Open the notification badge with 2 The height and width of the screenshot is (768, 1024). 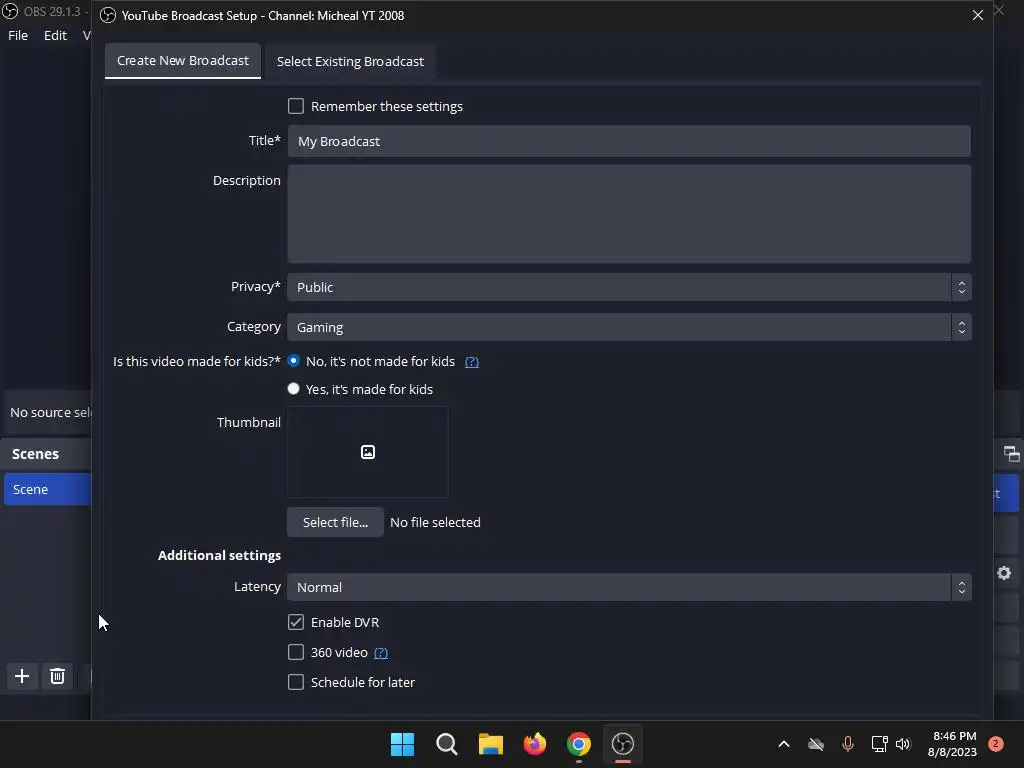click(x=996, y=744)
